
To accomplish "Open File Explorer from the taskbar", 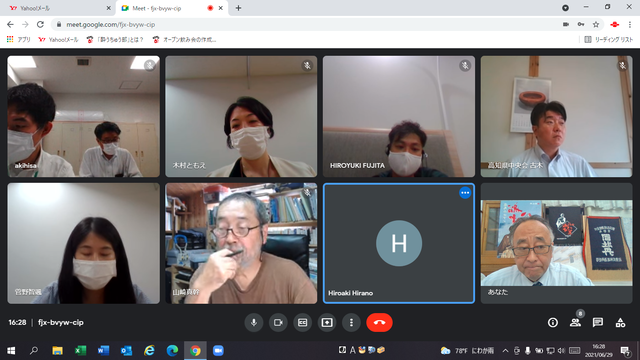I will 57,351.
